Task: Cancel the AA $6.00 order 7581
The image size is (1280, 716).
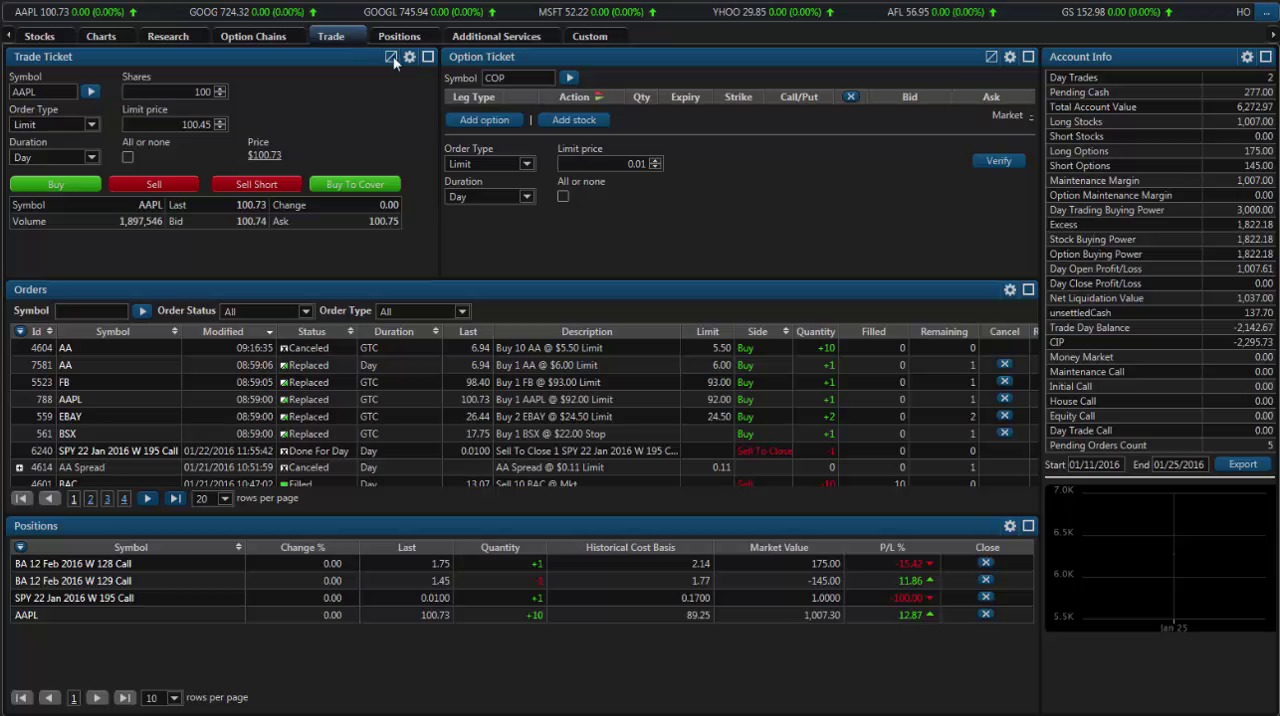Action: click(1004, 365)
